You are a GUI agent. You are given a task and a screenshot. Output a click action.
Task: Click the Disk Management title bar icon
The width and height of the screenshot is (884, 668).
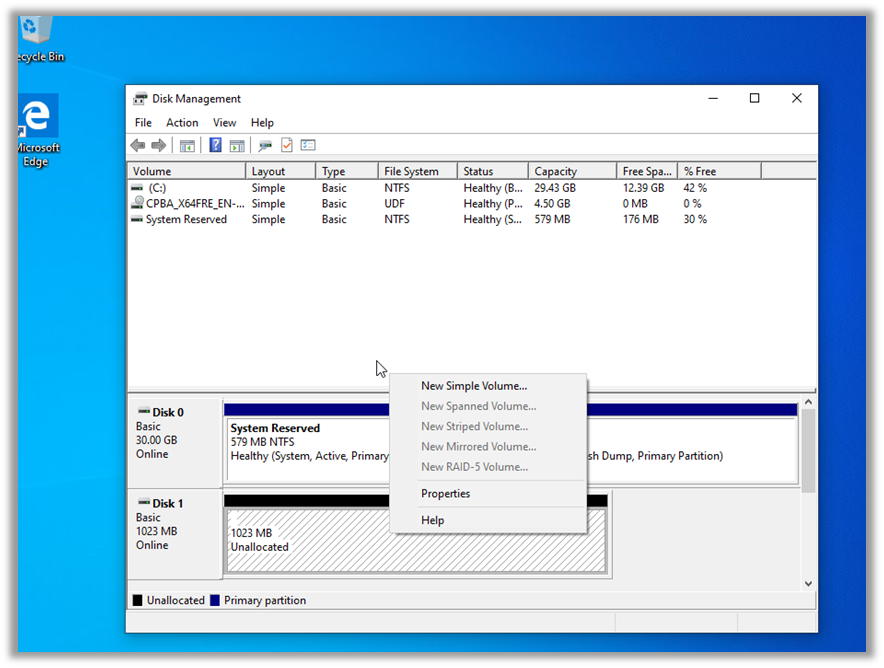(x=140, y=99)
